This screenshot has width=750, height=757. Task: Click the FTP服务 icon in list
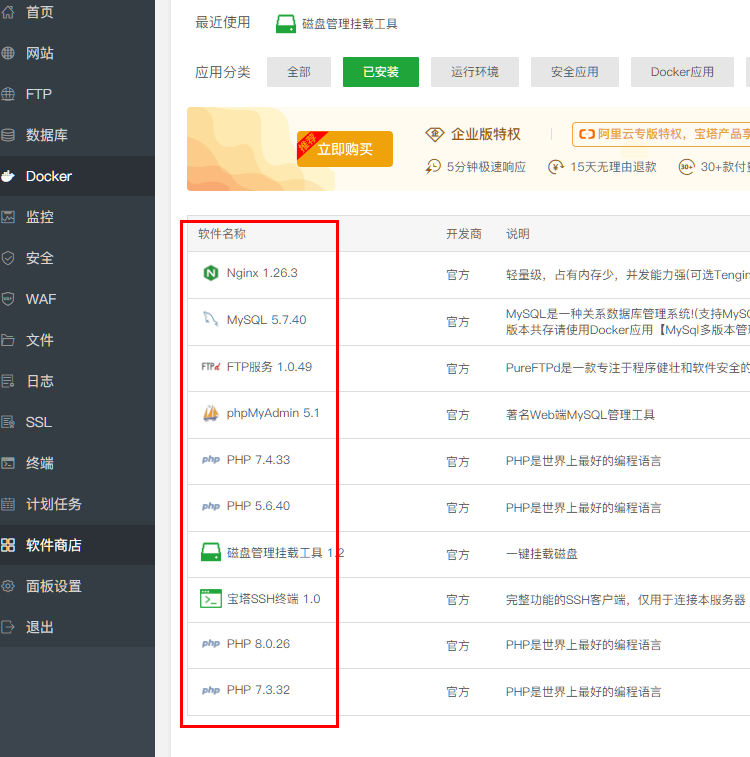[210, 367]
